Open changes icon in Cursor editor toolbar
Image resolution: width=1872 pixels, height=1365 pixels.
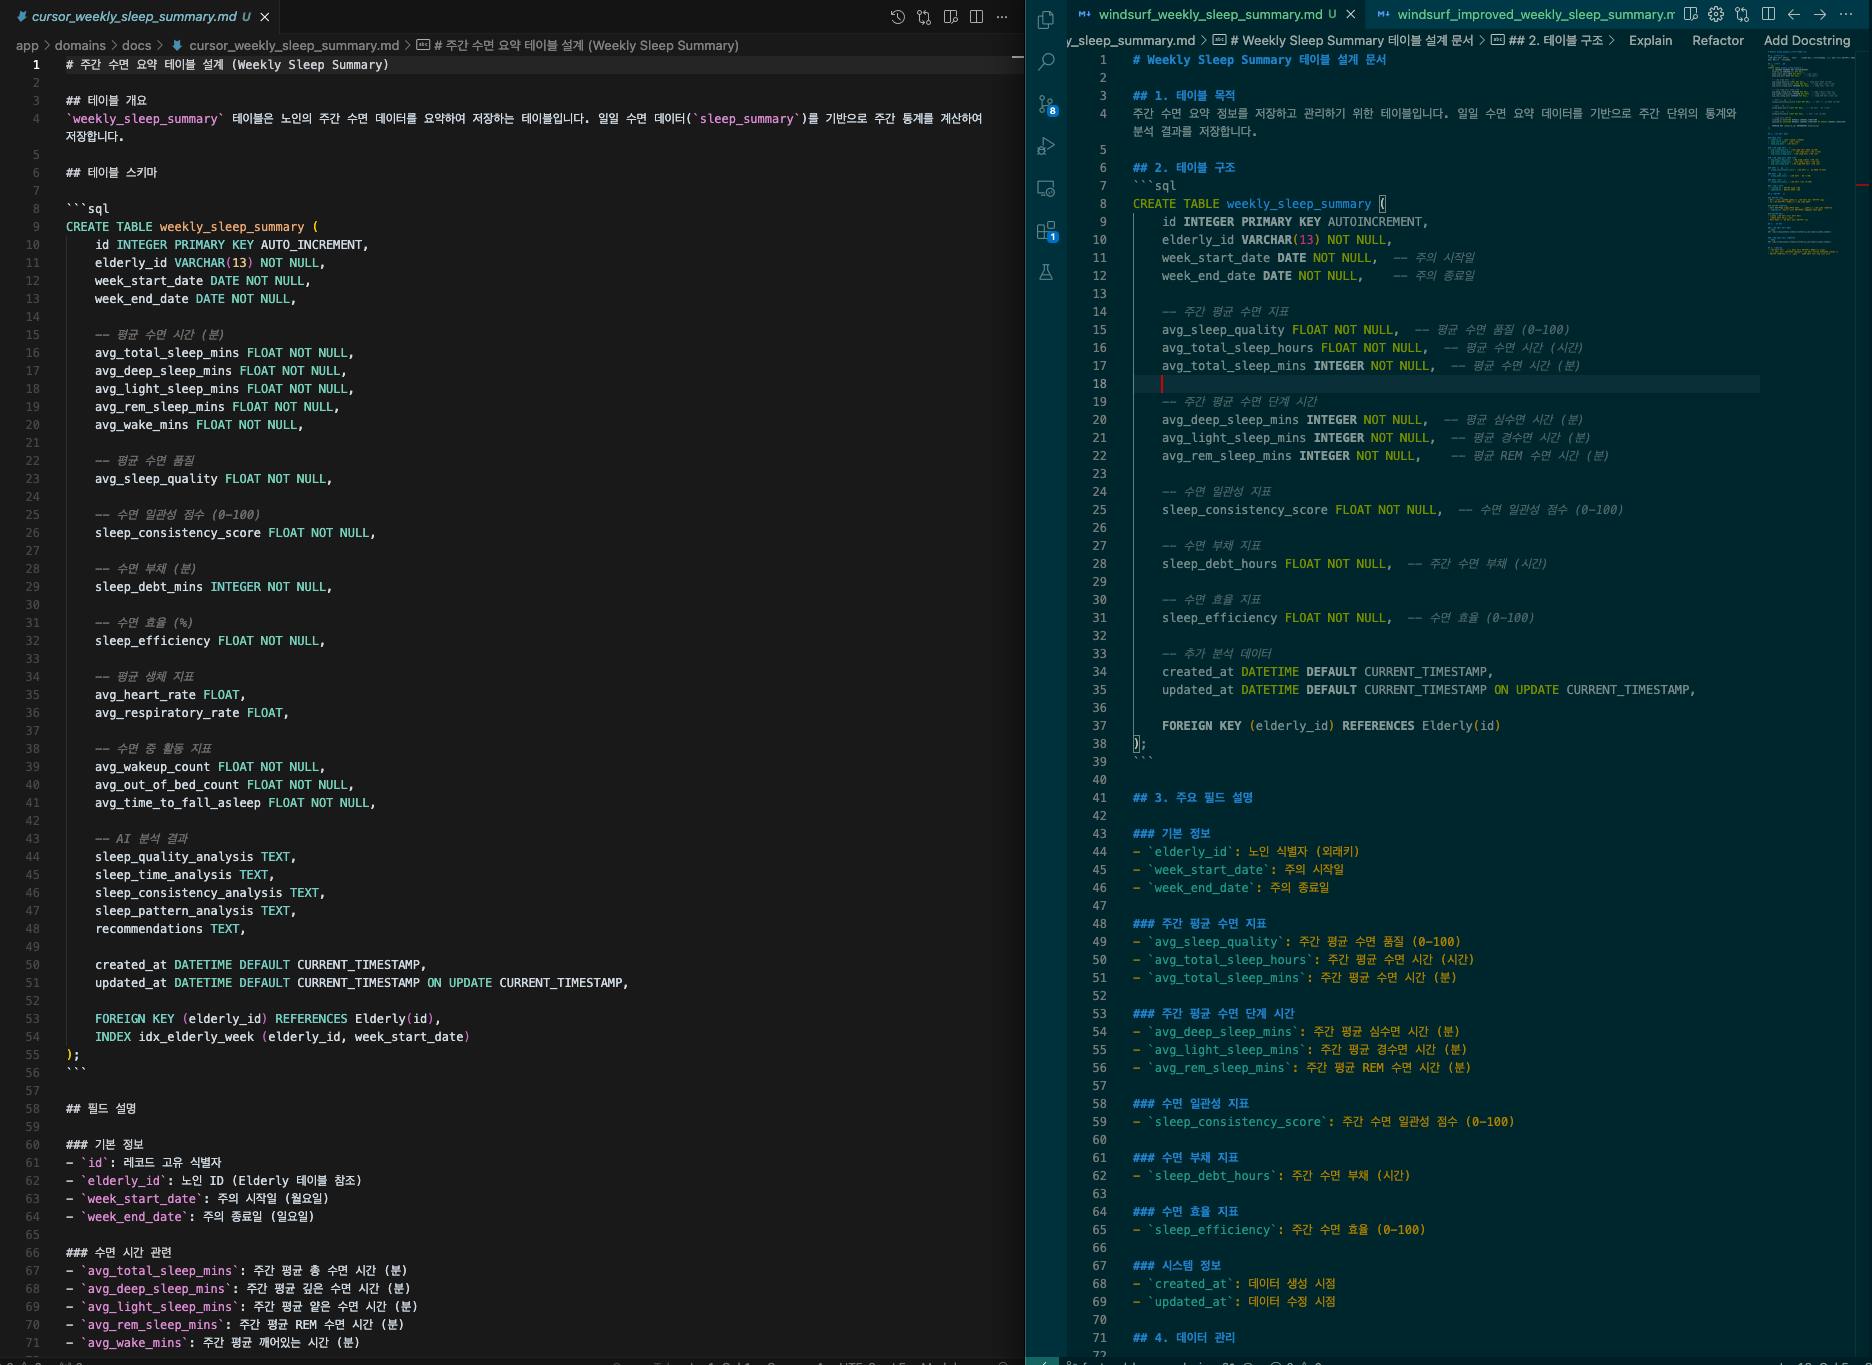tap(924, 17)
